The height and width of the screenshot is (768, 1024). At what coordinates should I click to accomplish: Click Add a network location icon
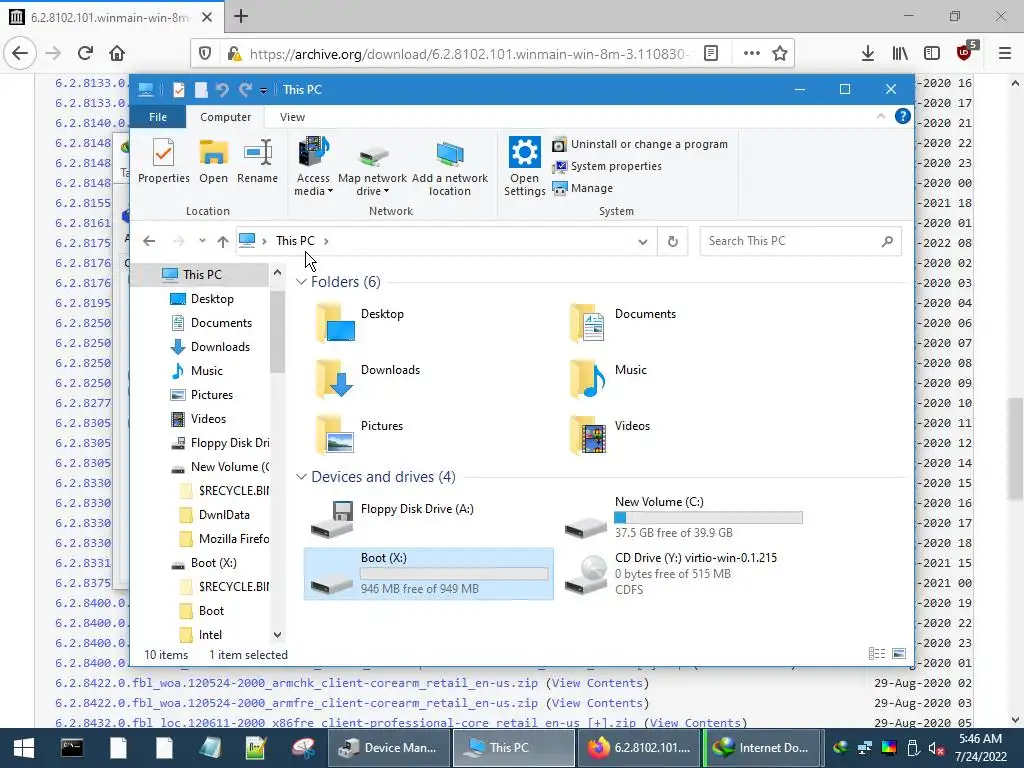450,167
